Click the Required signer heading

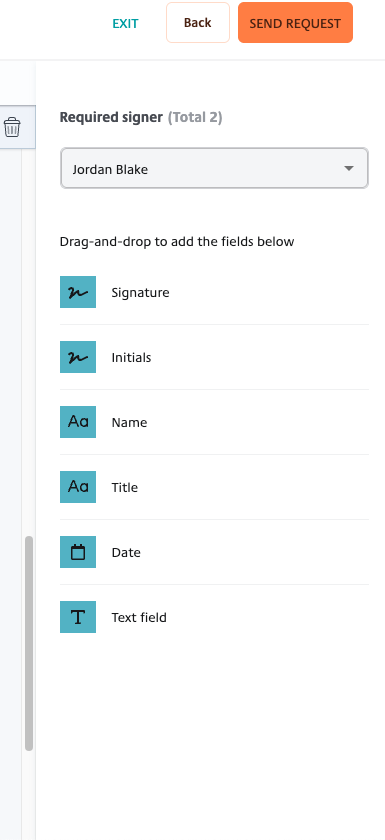tap(111, 117)
